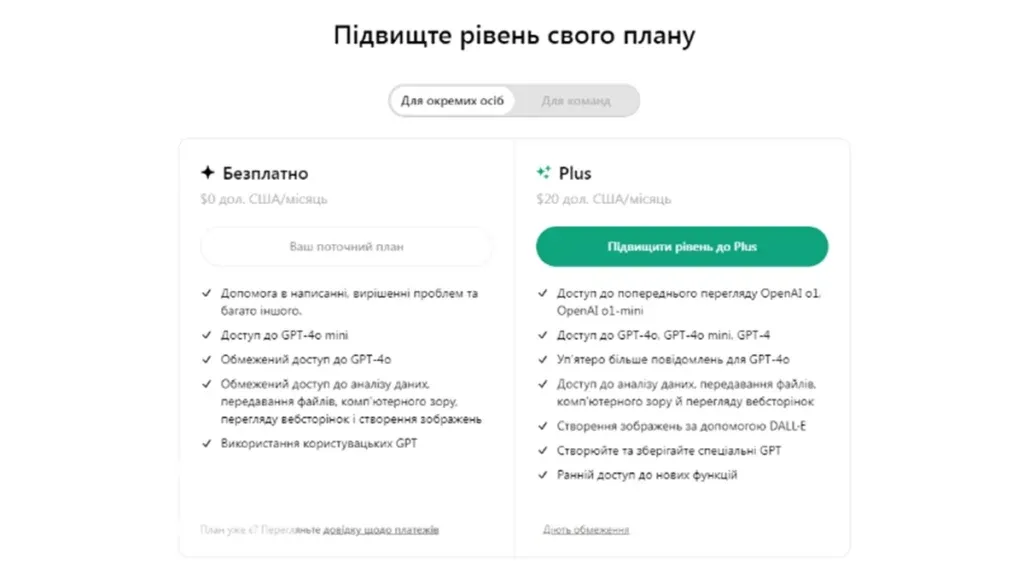Click the checkmark beside Уп'ятеро більше повідомлень
Image resolution: width=1024 pixels, height=576 pixels.
coord(541,358)
